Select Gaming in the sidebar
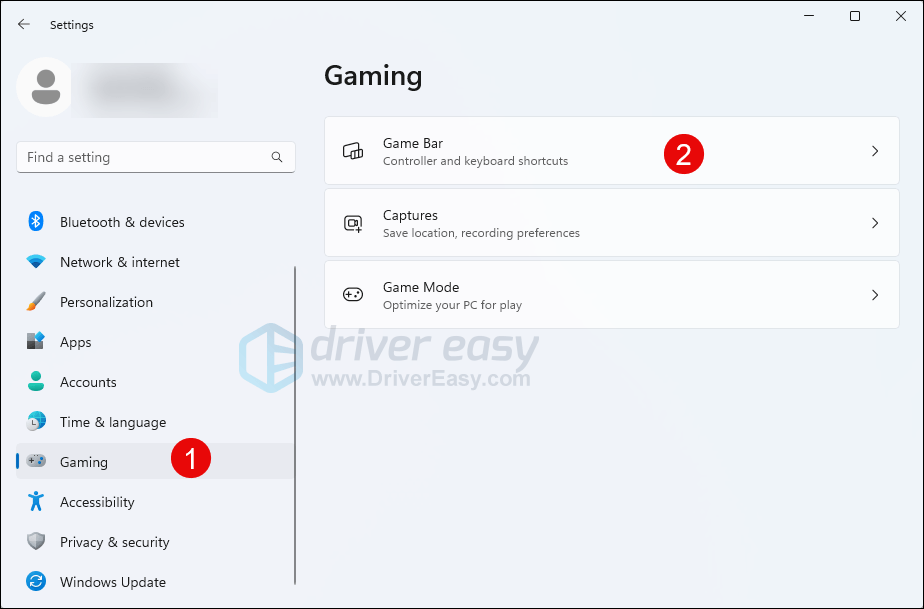The image size is (924, 609). pos(84,462)
